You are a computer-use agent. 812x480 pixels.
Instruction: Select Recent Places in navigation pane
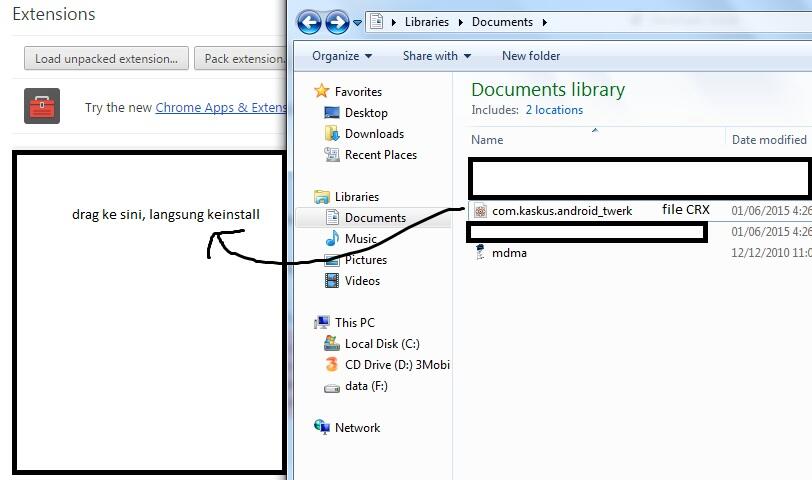(x=381, y=155)
